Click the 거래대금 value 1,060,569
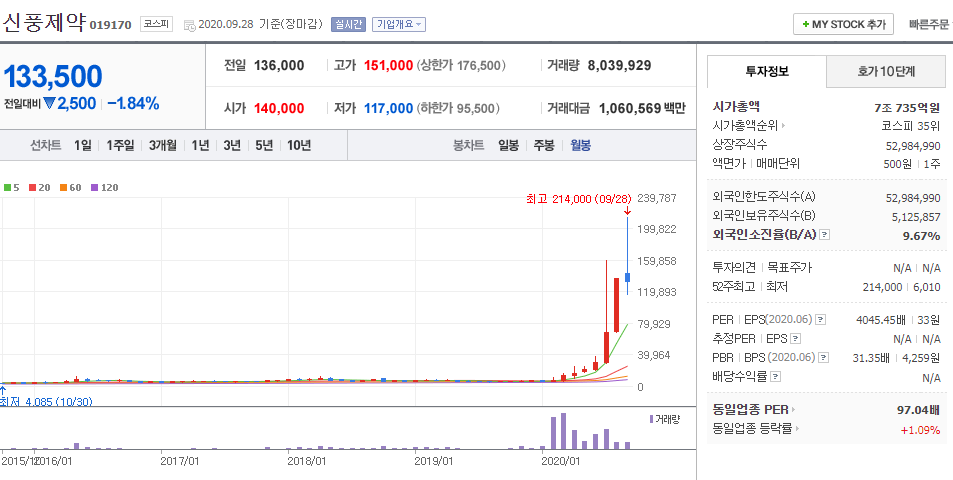Viewport: 953px width, 480px height. click(x=630, y=109)
